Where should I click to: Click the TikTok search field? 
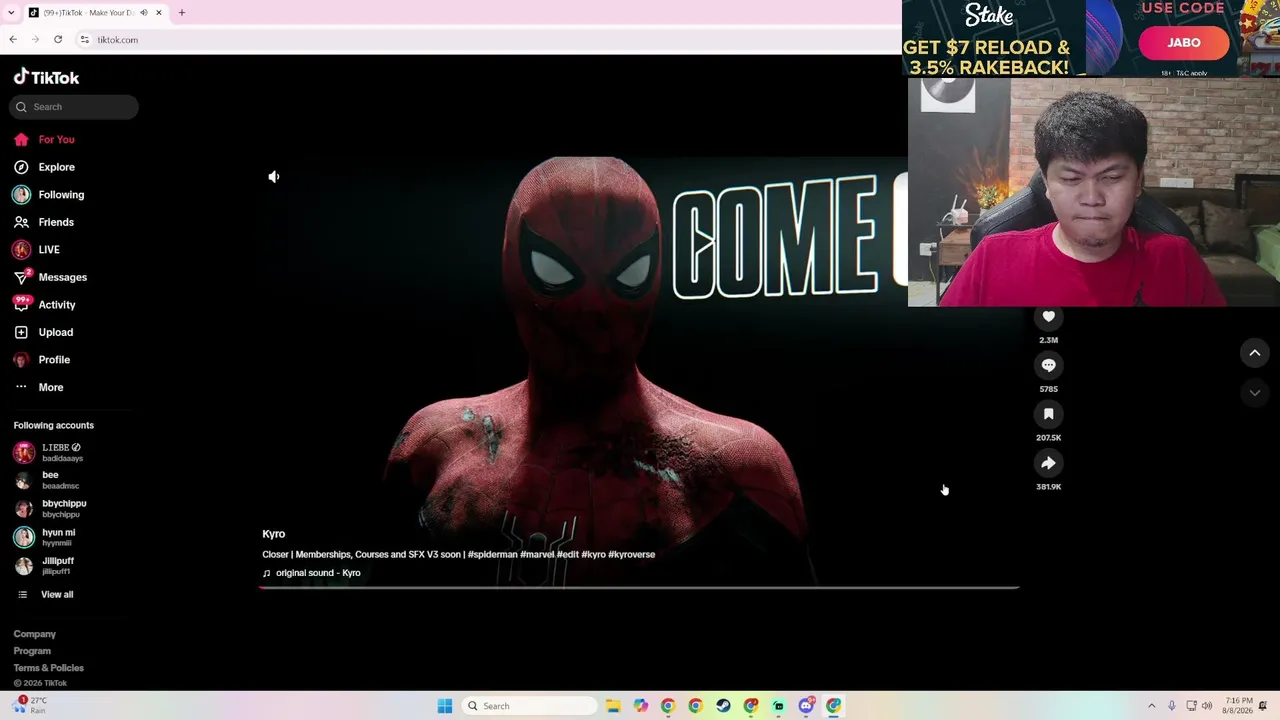tap(74, 107)
